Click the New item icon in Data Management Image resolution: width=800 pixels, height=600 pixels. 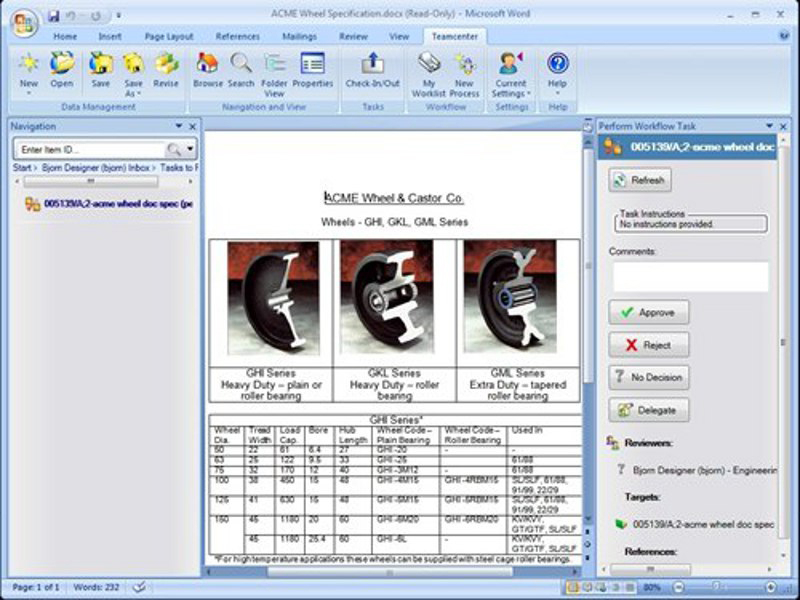coord(29,73)
